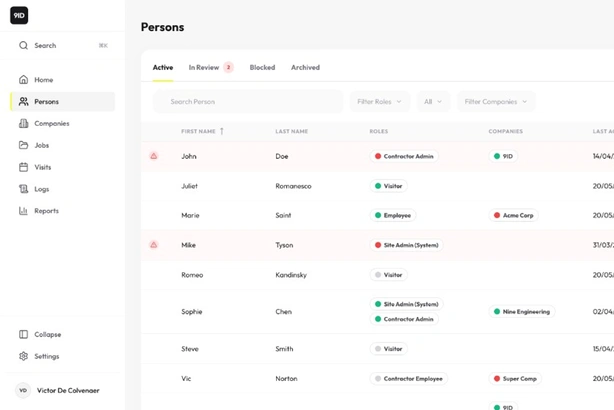Click the Companies building icon
This screenshot has width=614, height=410.
click(x=23, y=123)
